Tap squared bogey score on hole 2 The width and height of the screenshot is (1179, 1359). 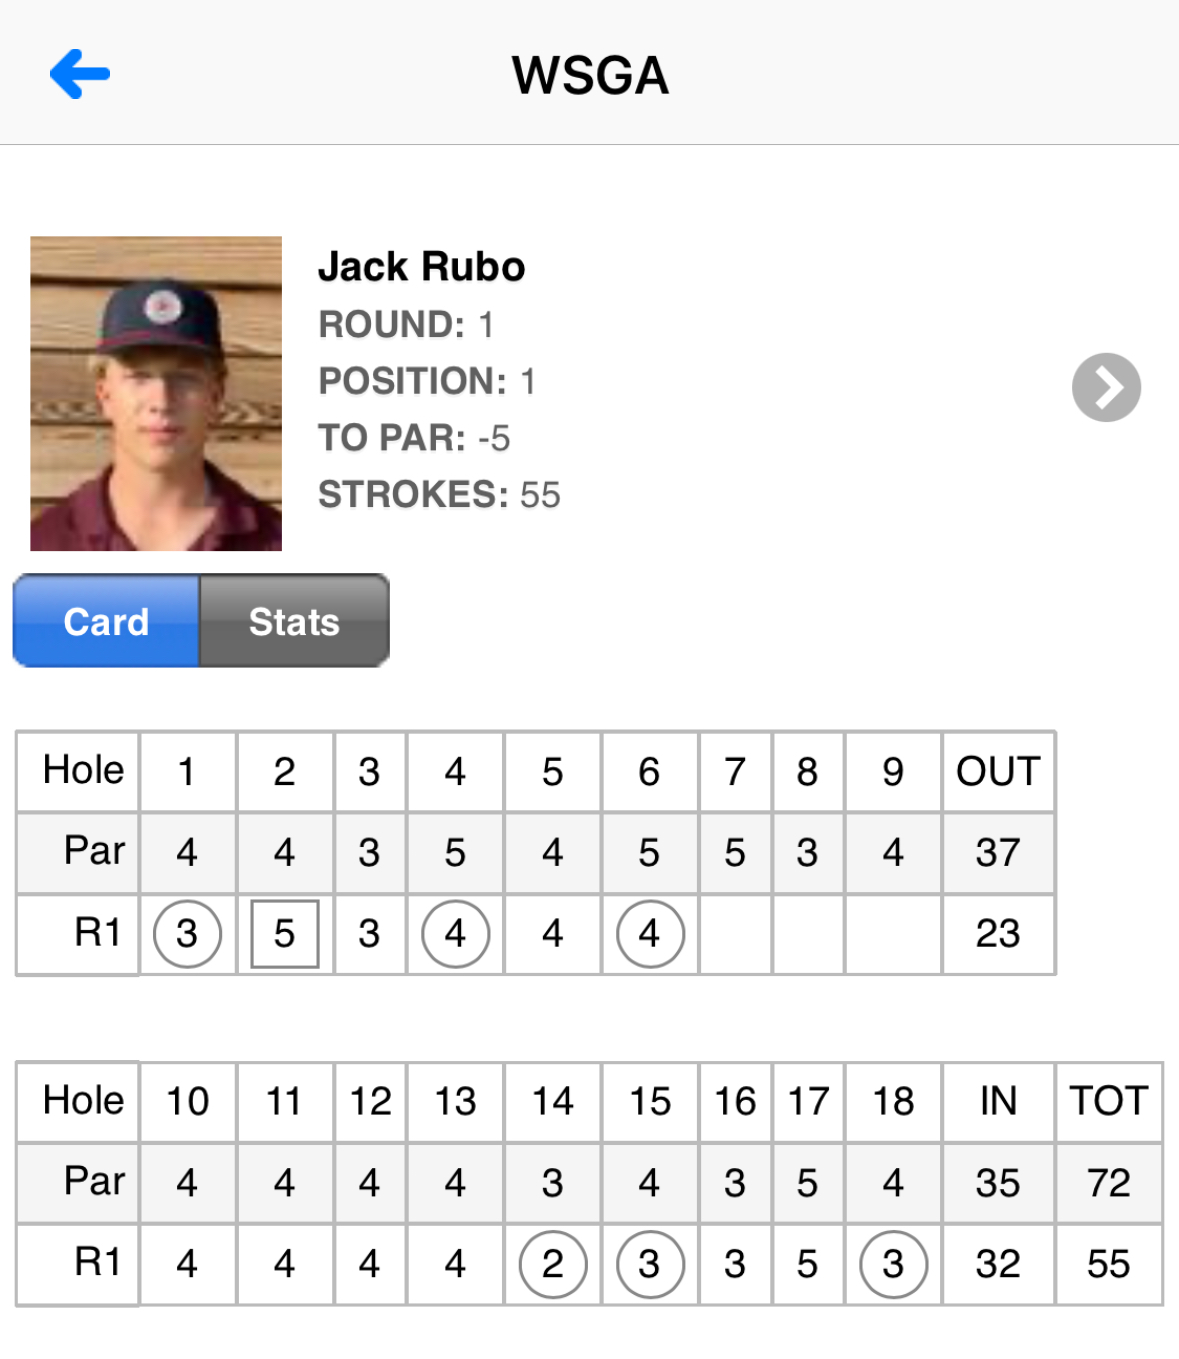[285, 934]
